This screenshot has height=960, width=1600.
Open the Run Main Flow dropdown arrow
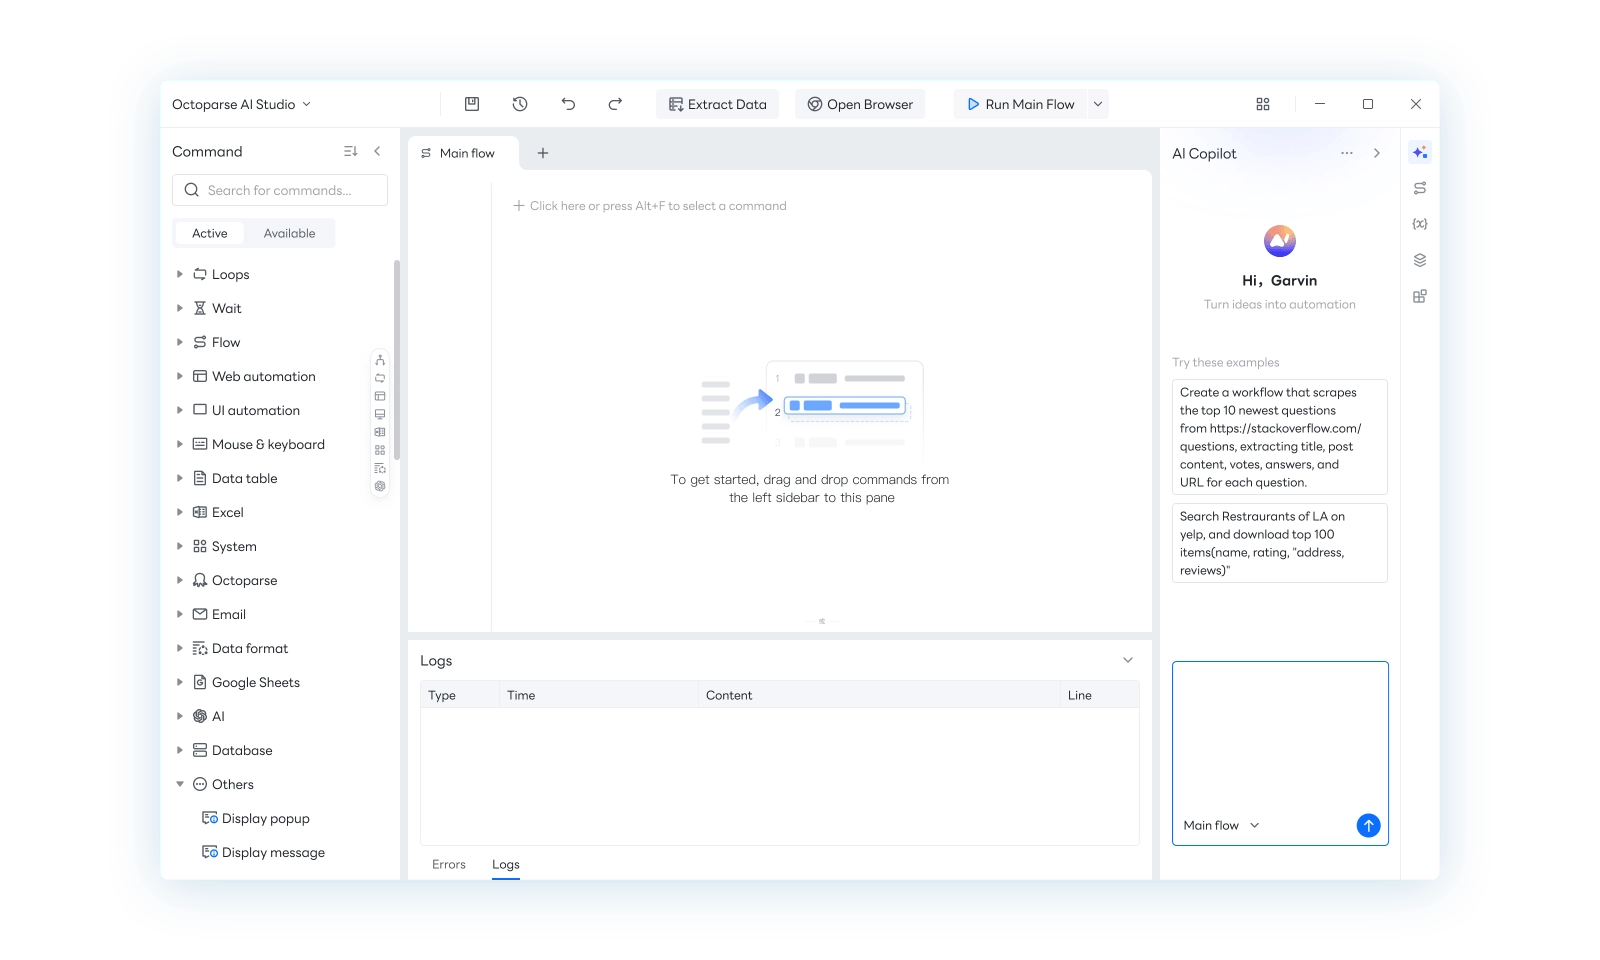click(x=1098, y=104)
